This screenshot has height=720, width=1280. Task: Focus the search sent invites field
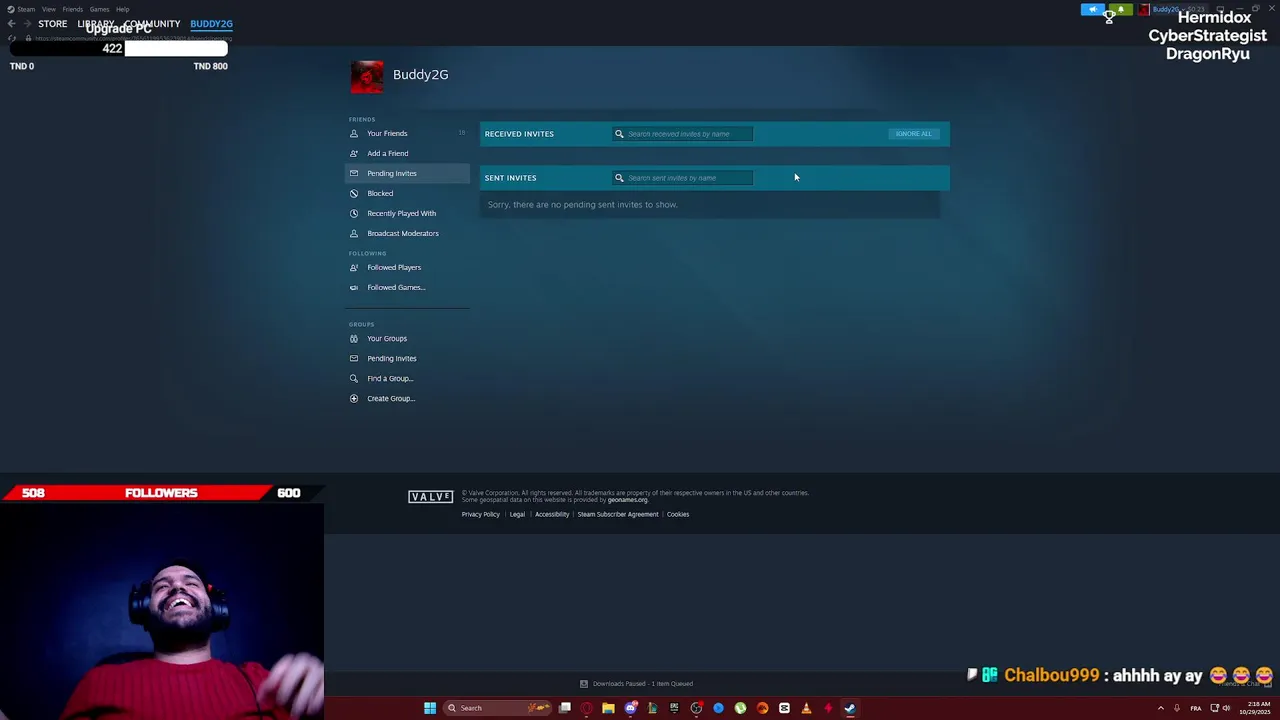pos(683,177)
